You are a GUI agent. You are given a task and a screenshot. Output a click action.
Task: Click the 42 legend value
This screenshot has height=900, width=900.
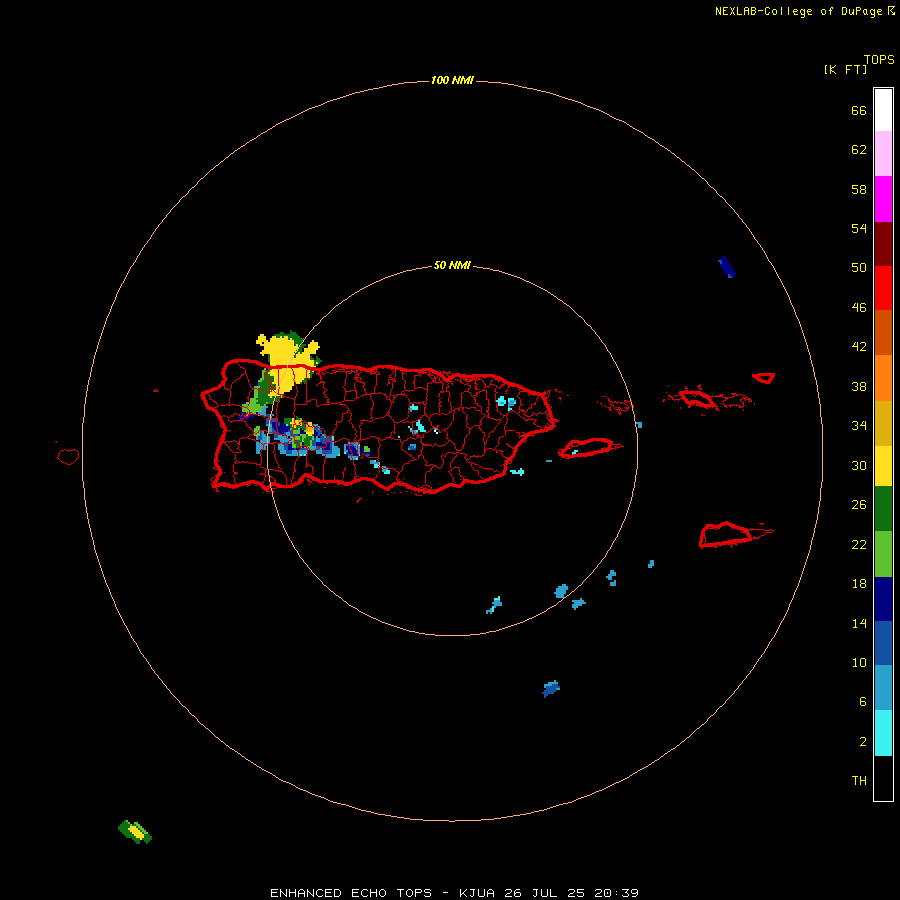tap(859, 347)
